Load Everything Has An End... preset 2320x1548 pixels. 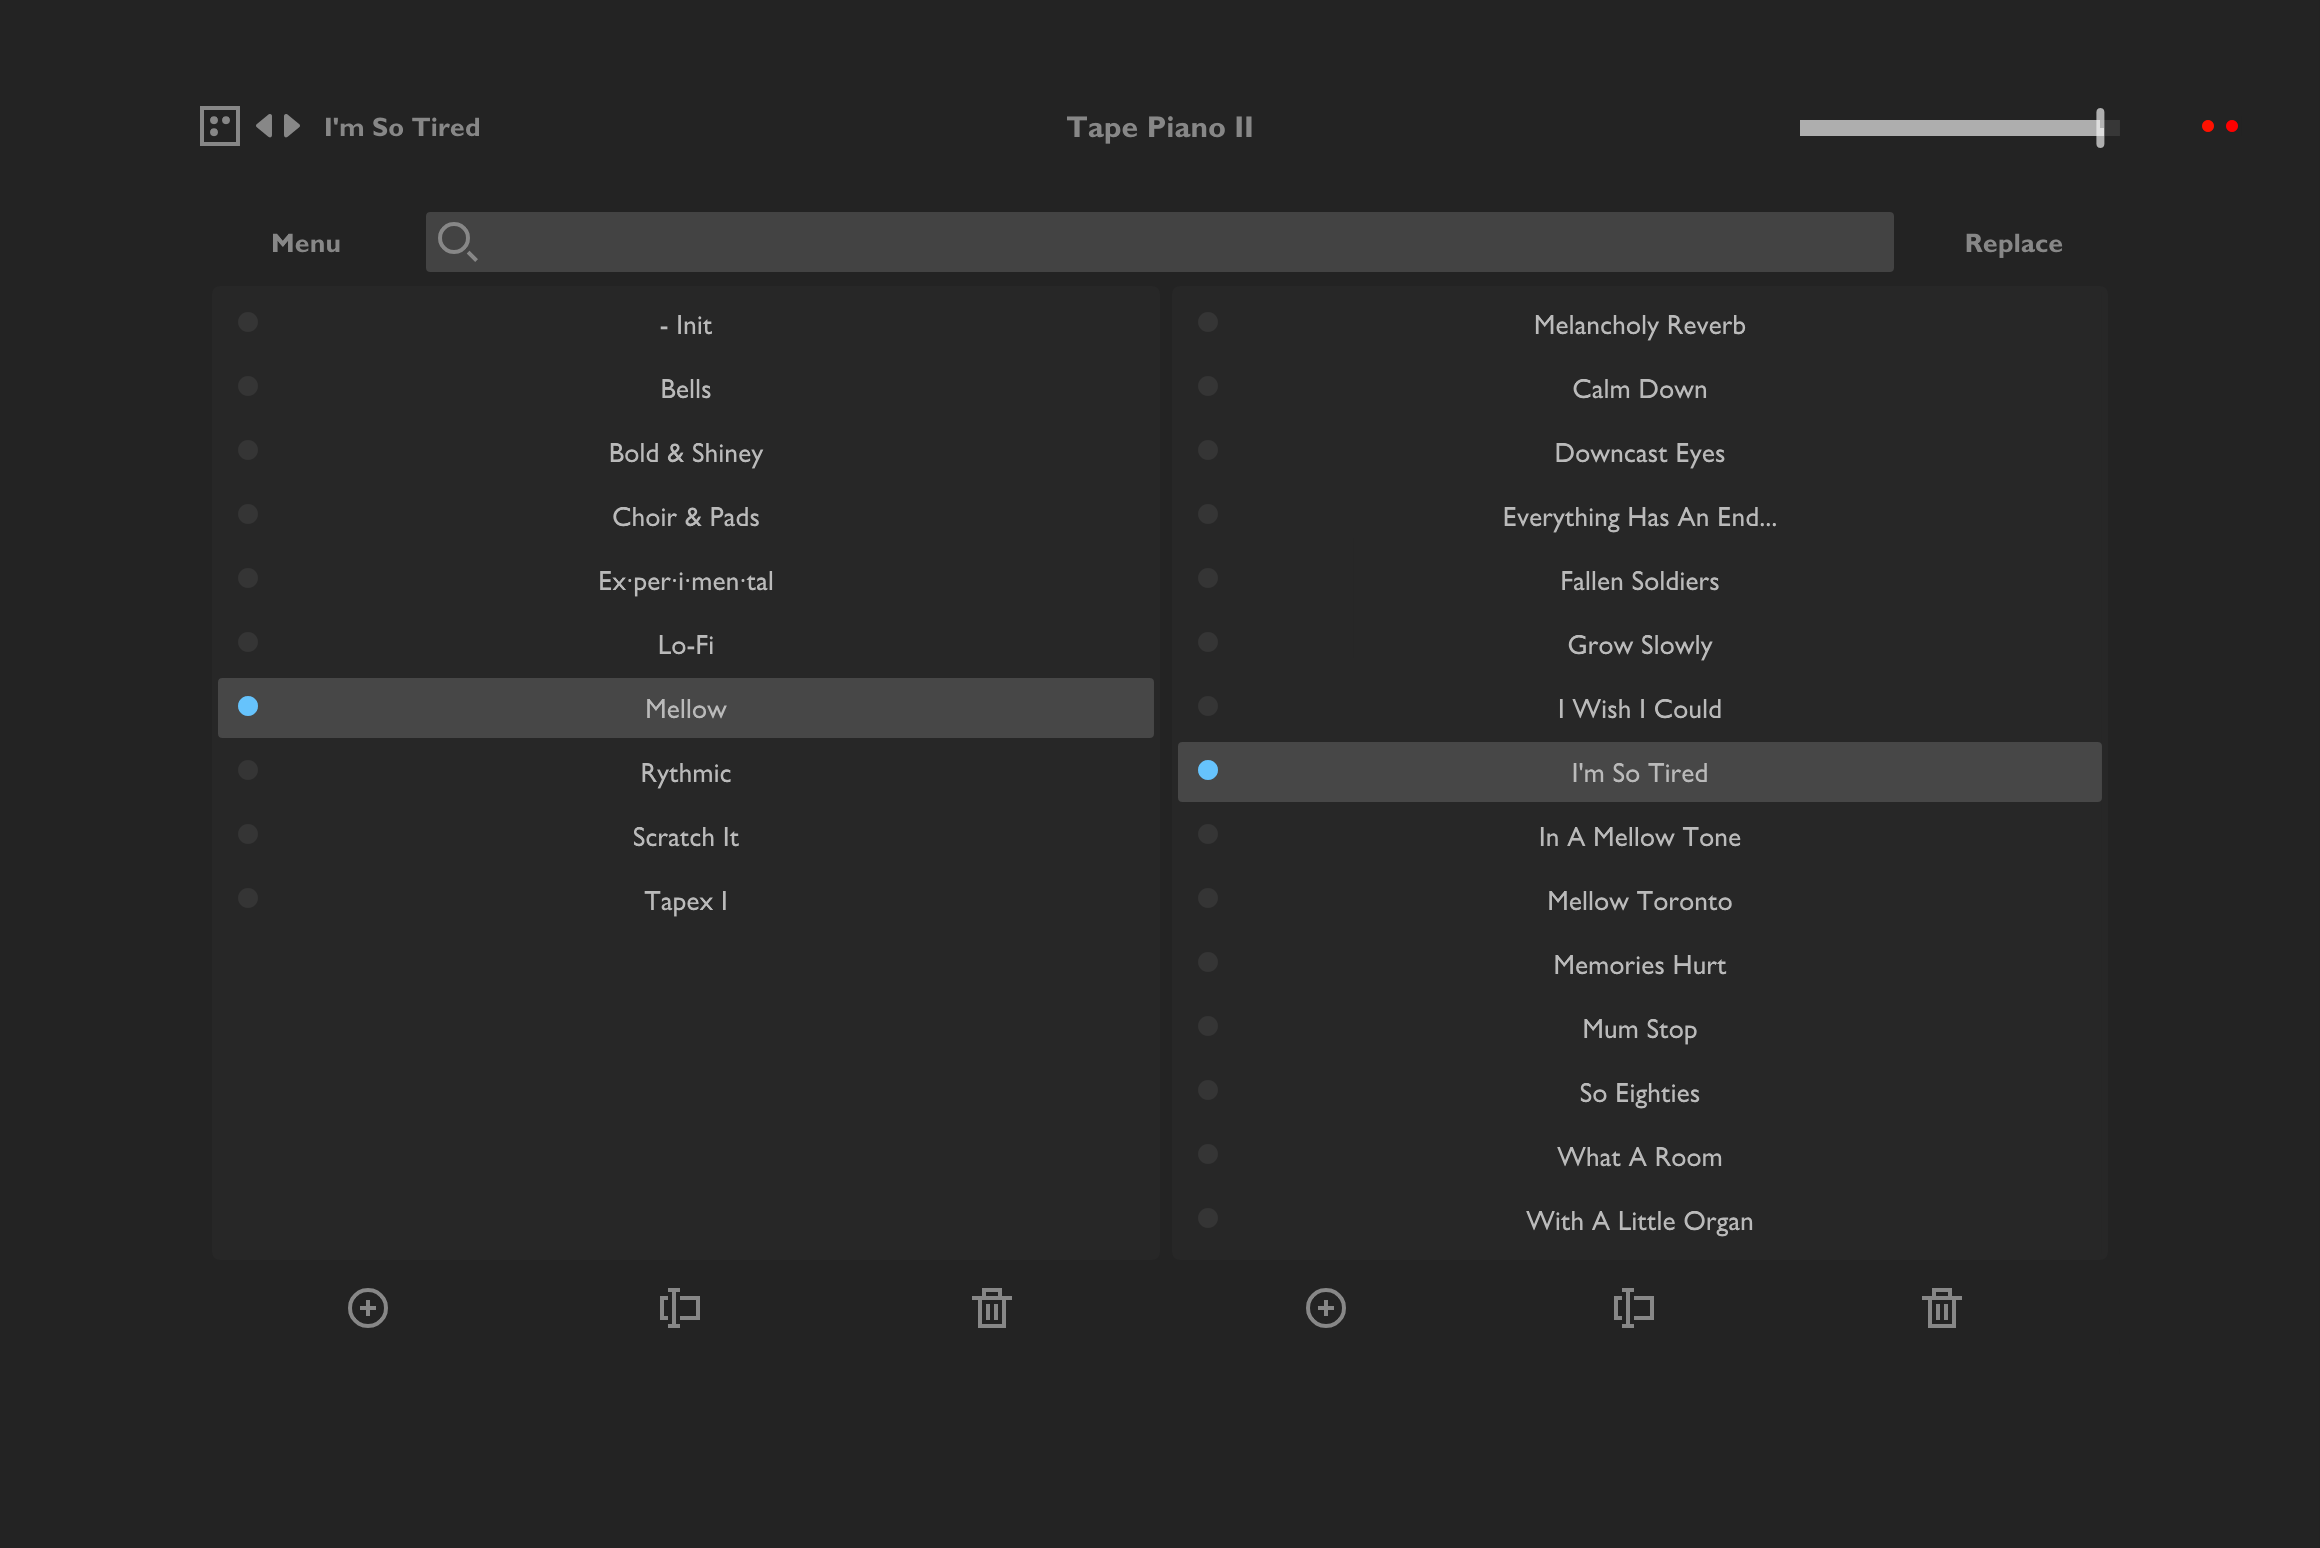[x=1640, y=516]
